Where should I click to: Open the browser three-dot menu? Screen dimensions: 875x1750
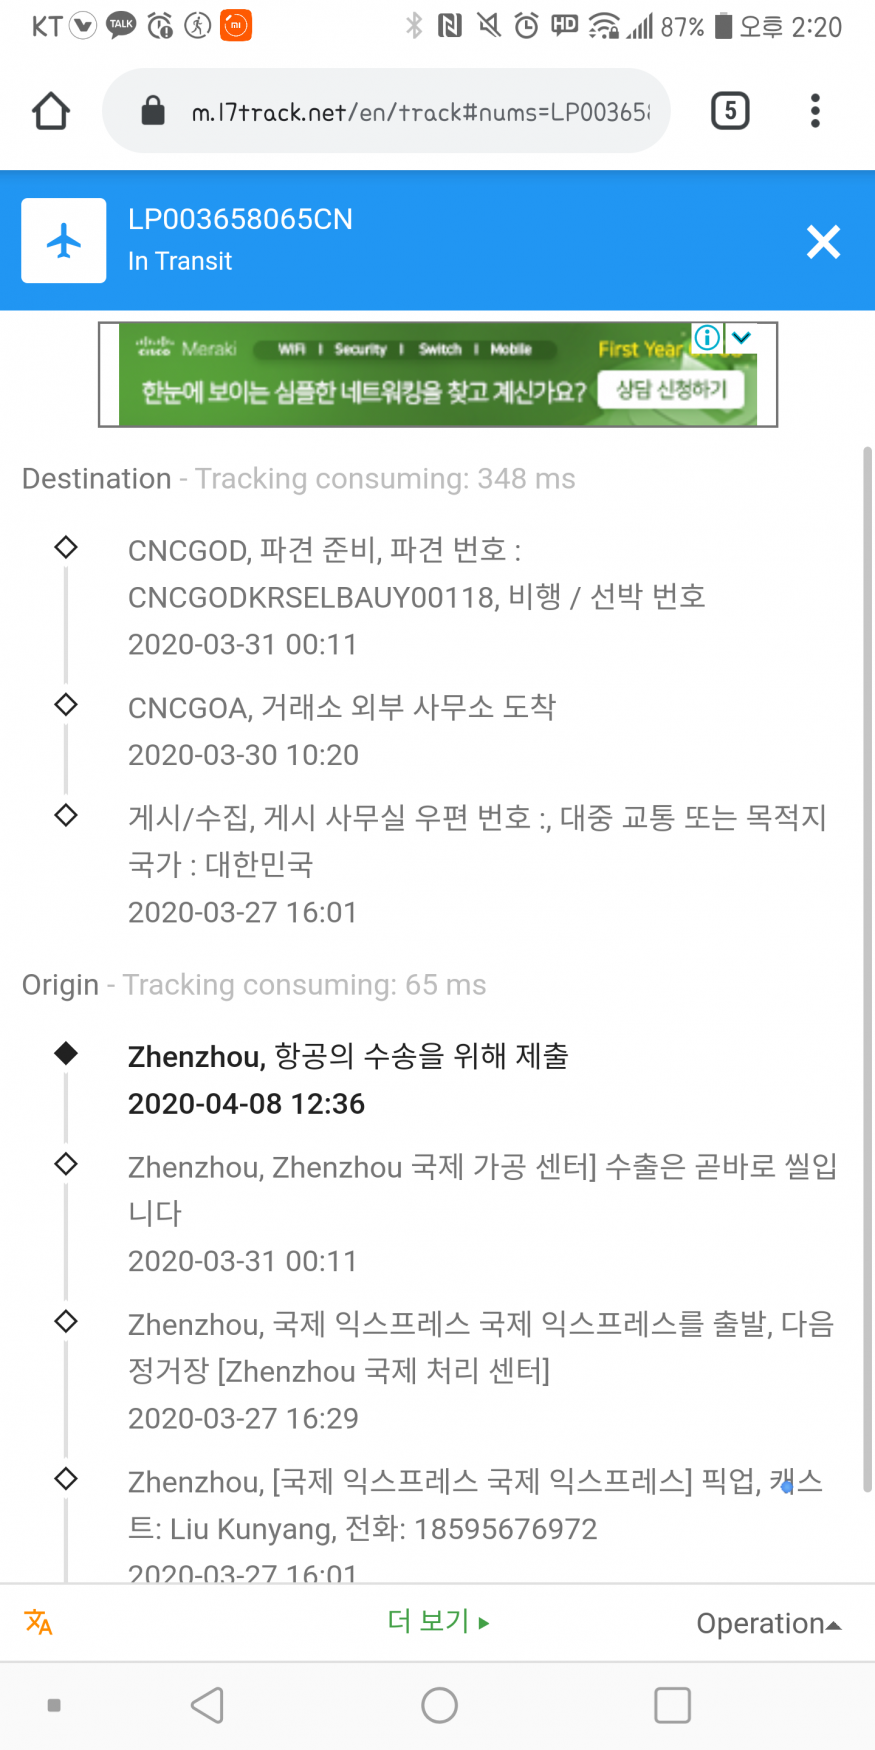point(815,111)
